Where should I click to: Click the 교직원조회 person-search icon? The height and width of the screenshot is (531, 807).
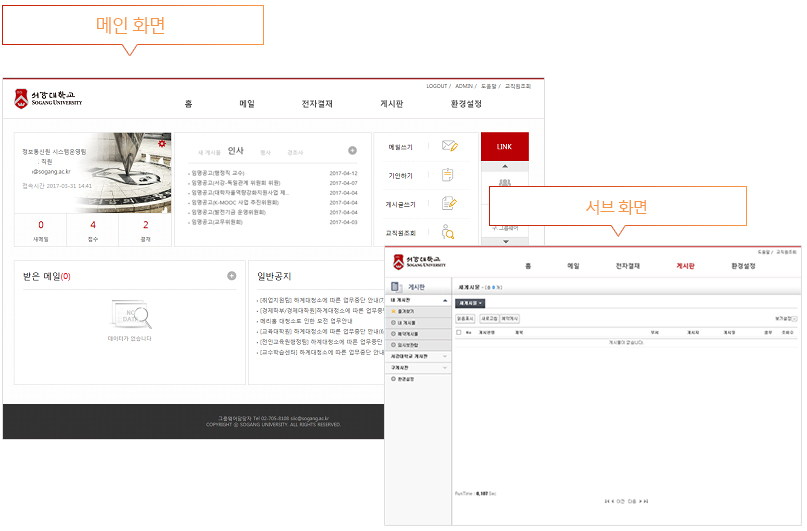tap(448, 232)
